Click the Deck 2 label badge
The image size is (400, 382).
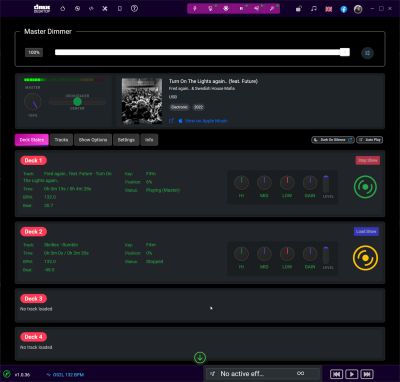[33, 232]
